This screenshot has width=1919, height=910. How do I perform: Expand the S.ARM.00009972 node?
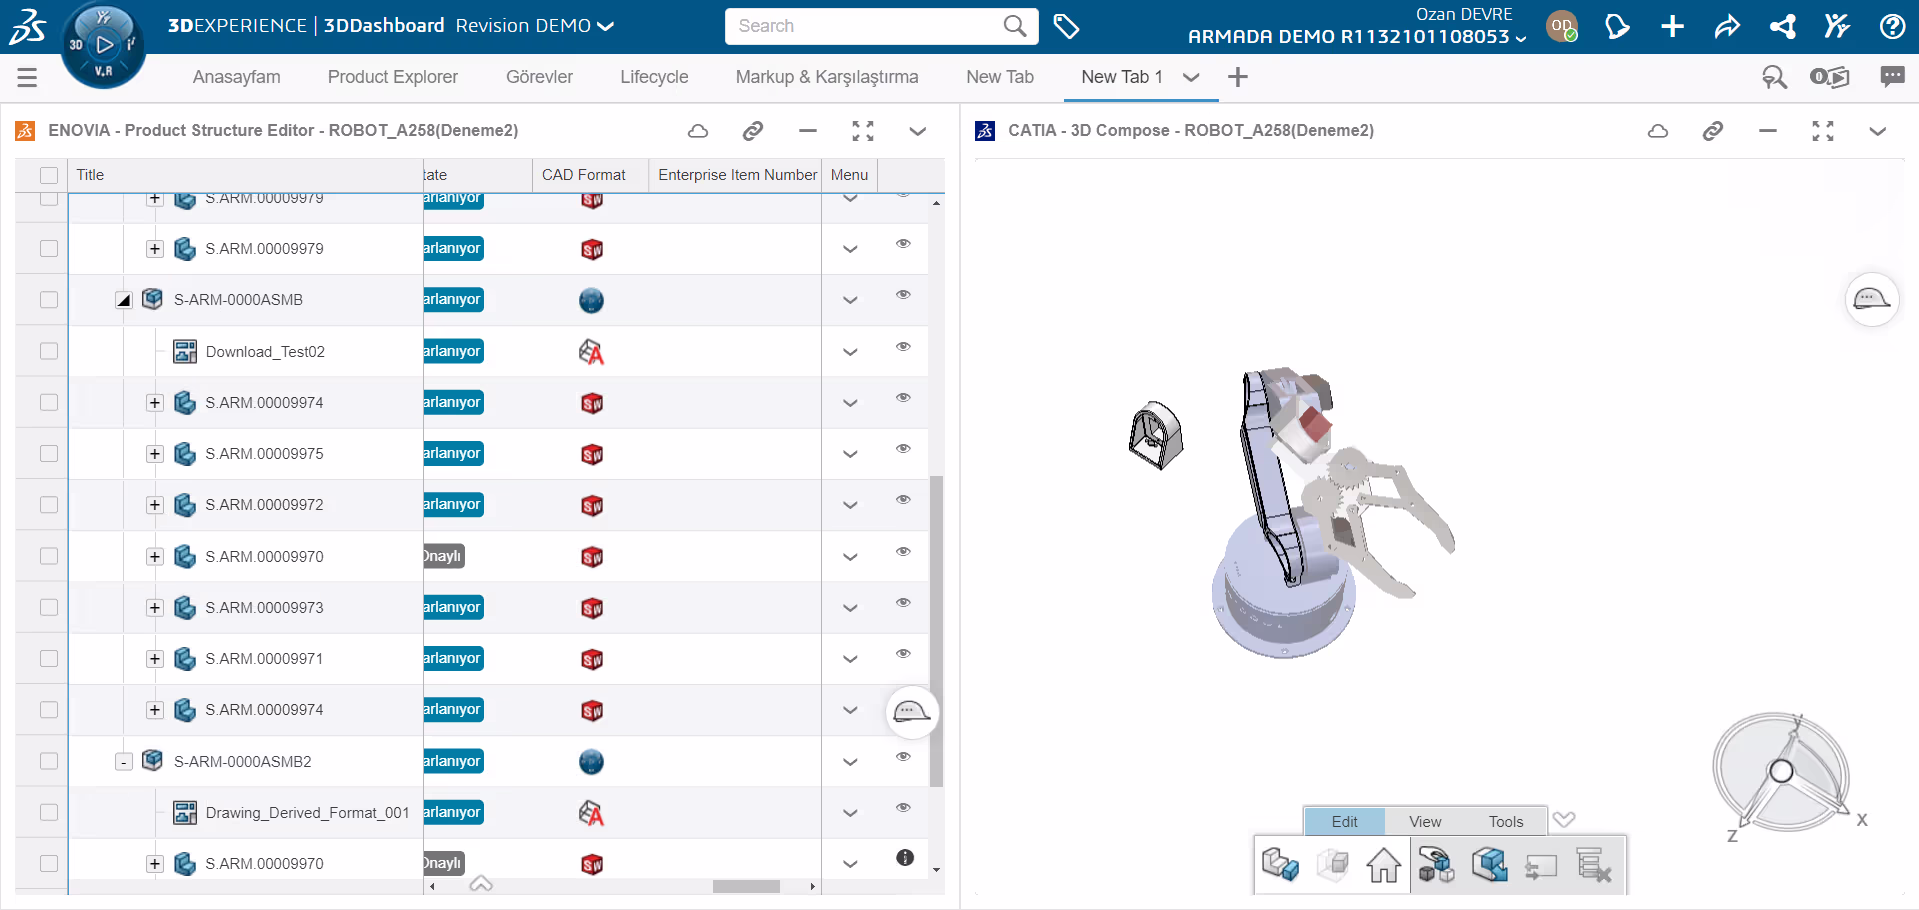pos(155,505)
